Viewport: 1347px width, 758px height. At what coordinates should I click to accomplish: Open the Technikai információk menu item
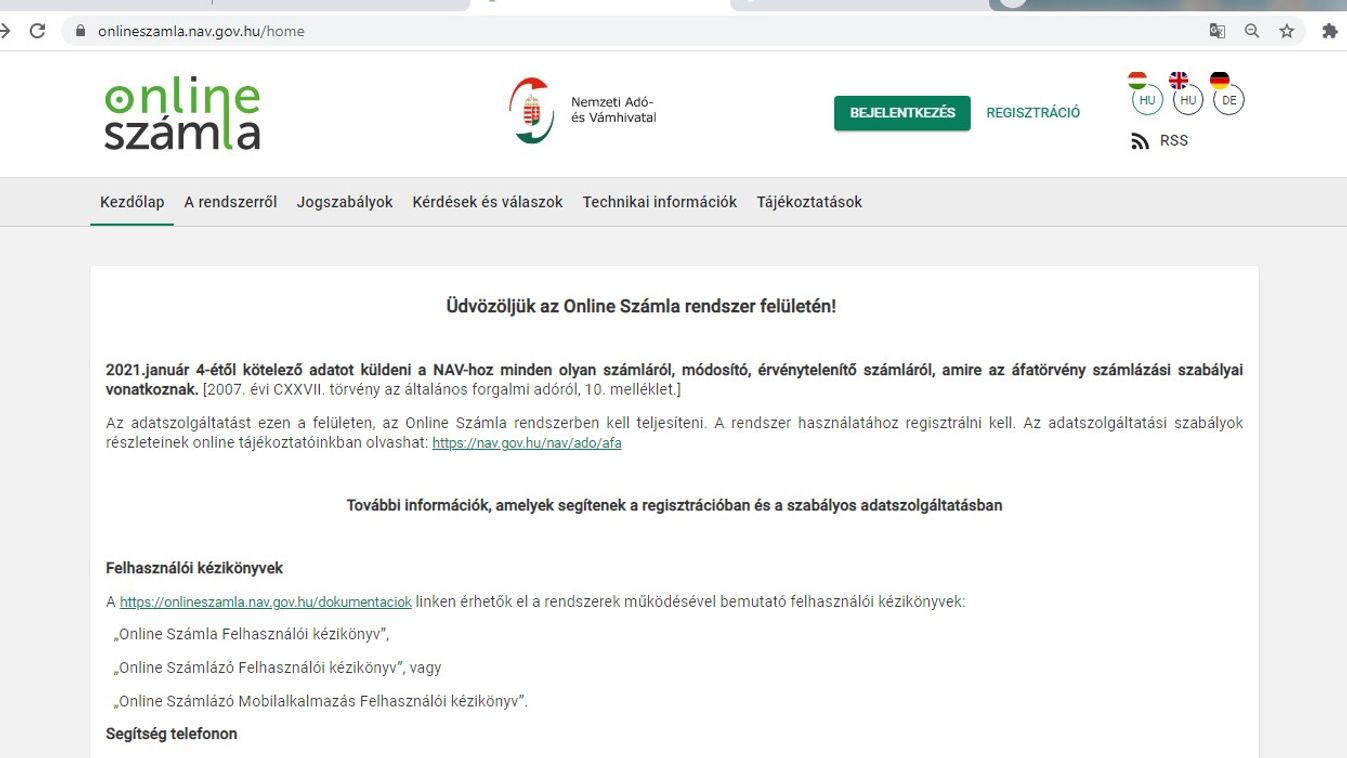(660, 202)
